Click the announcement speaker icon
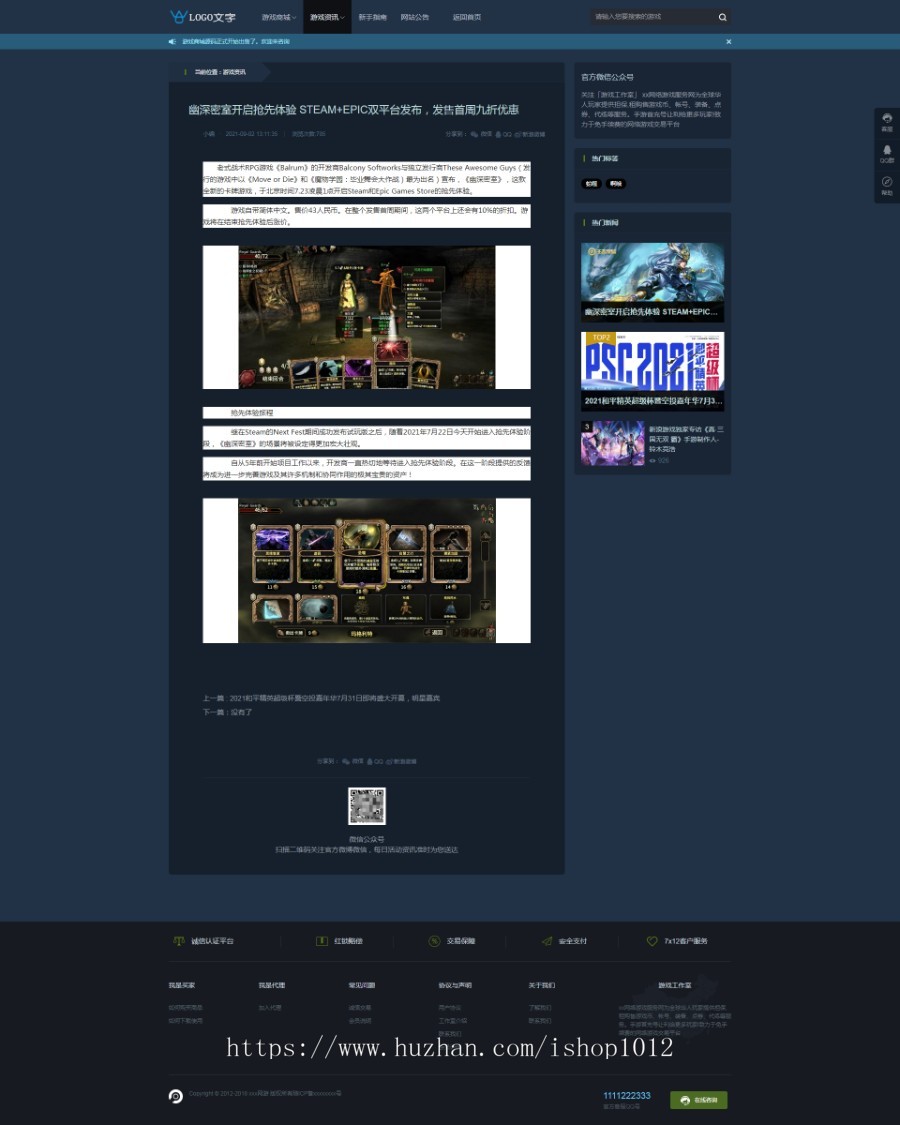This screenshot has width=900, height=1125. (172, 42)
